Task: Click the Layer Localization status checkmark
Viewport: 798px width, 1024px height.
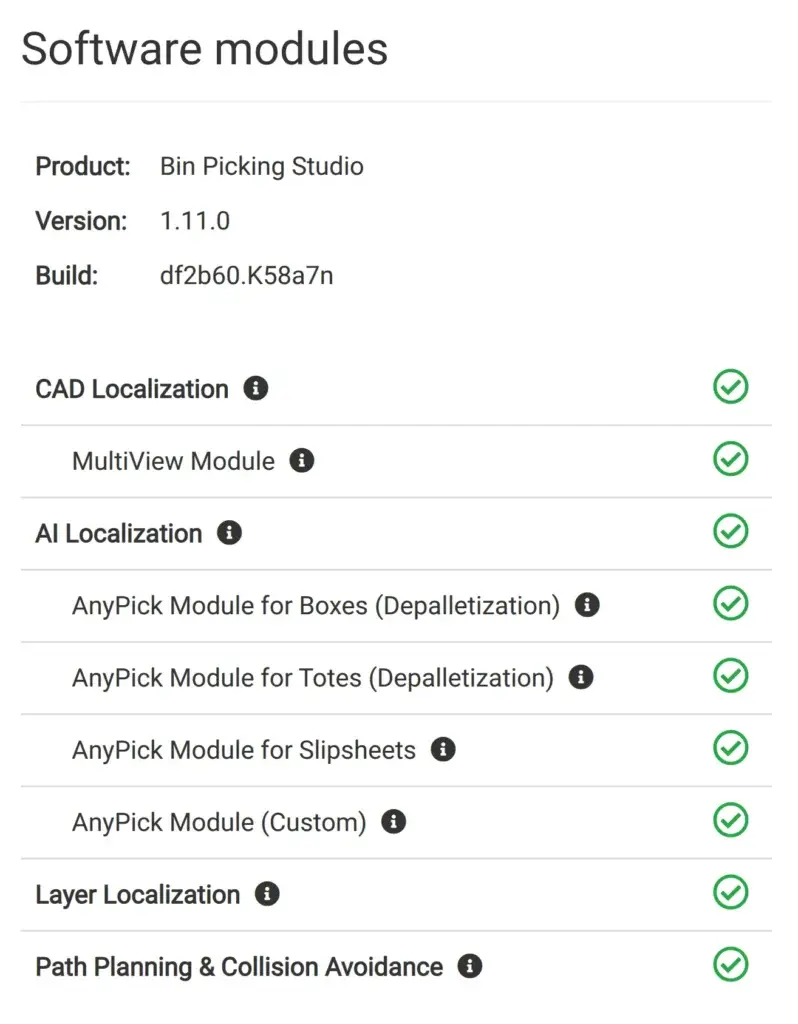Action: point(731,892)
